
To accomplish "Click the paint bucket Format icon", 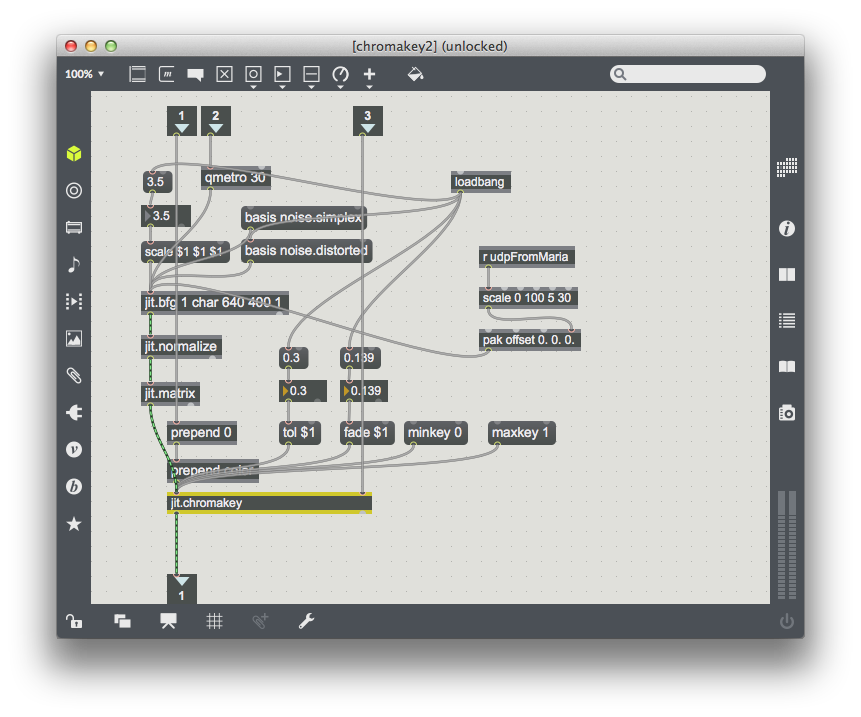I will 415,74.
